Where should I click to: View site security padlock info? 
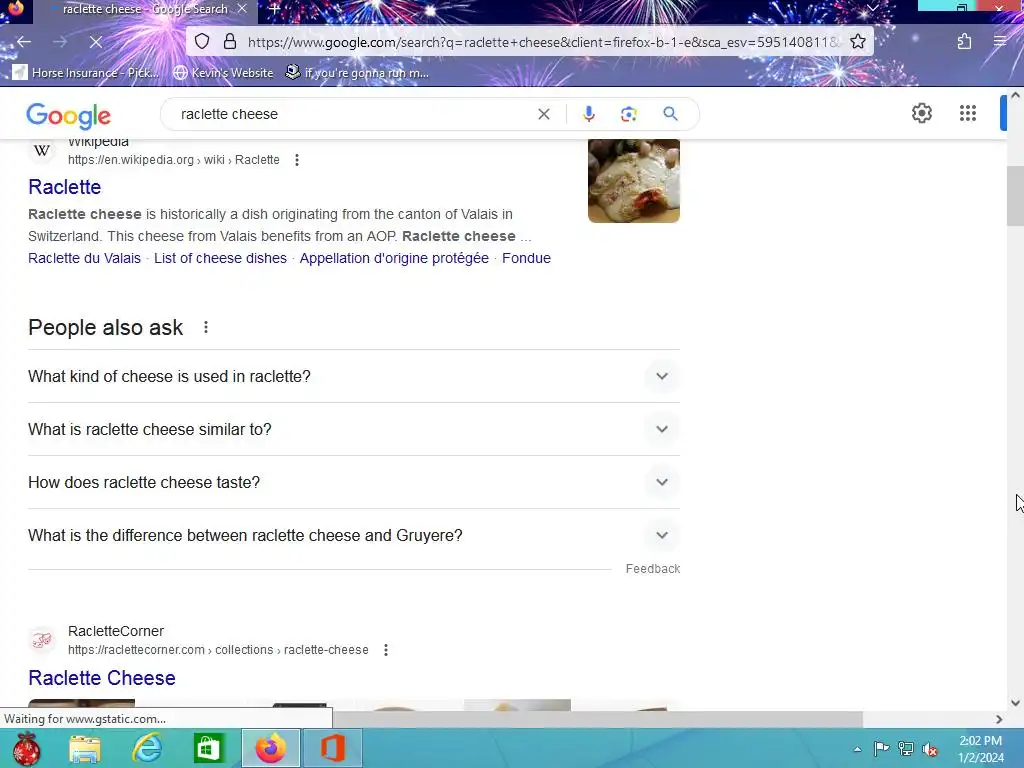pos(229,42)
